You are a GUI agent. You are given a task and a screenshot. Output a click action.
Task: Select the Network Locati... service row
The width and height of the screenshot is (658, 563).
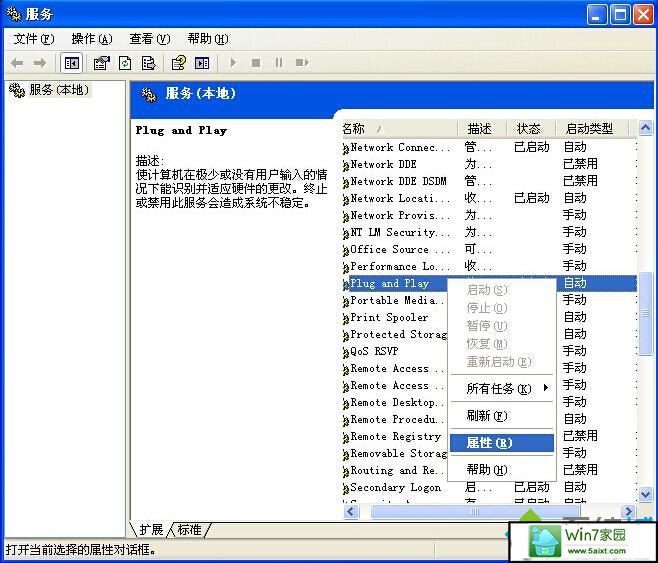pyautogui.click(x=489, y=198)
